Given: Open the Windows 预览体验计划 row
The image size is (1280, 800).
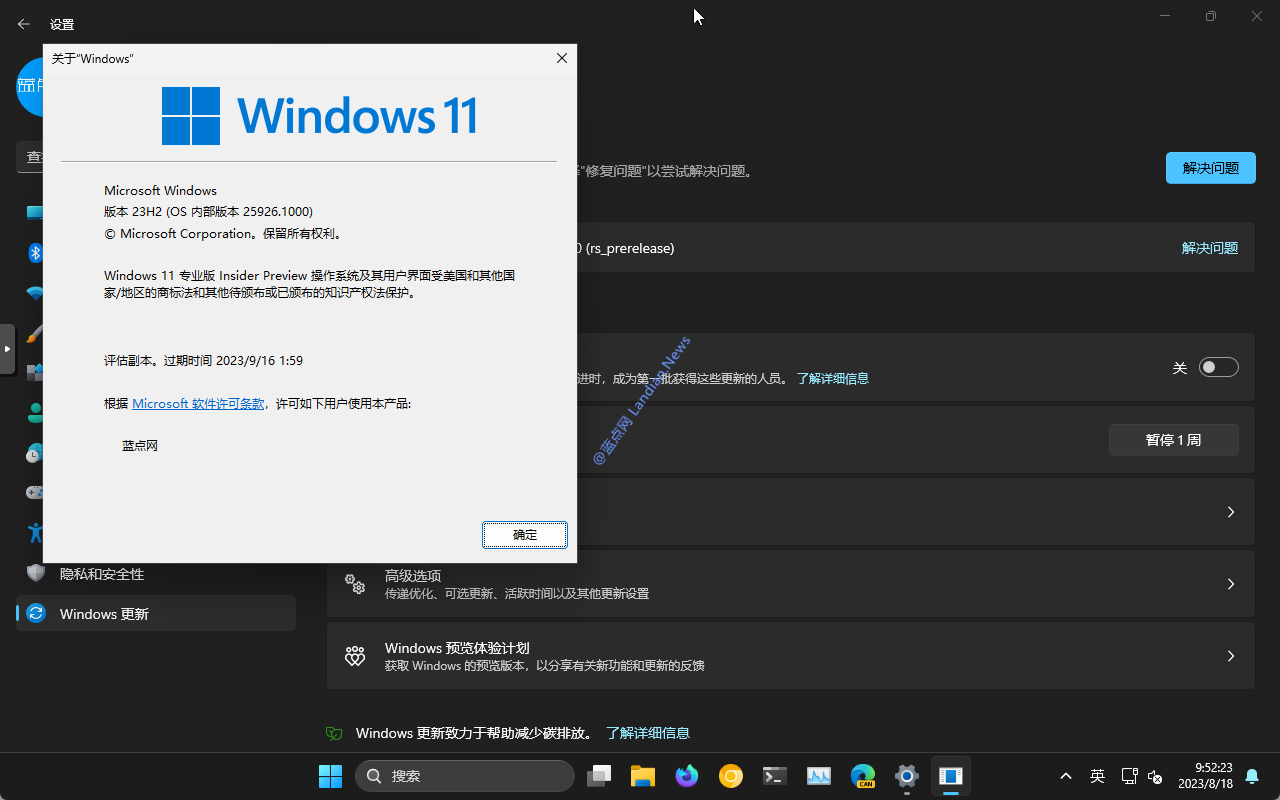Looking at the screenshot, I should (x=790, y=656).
